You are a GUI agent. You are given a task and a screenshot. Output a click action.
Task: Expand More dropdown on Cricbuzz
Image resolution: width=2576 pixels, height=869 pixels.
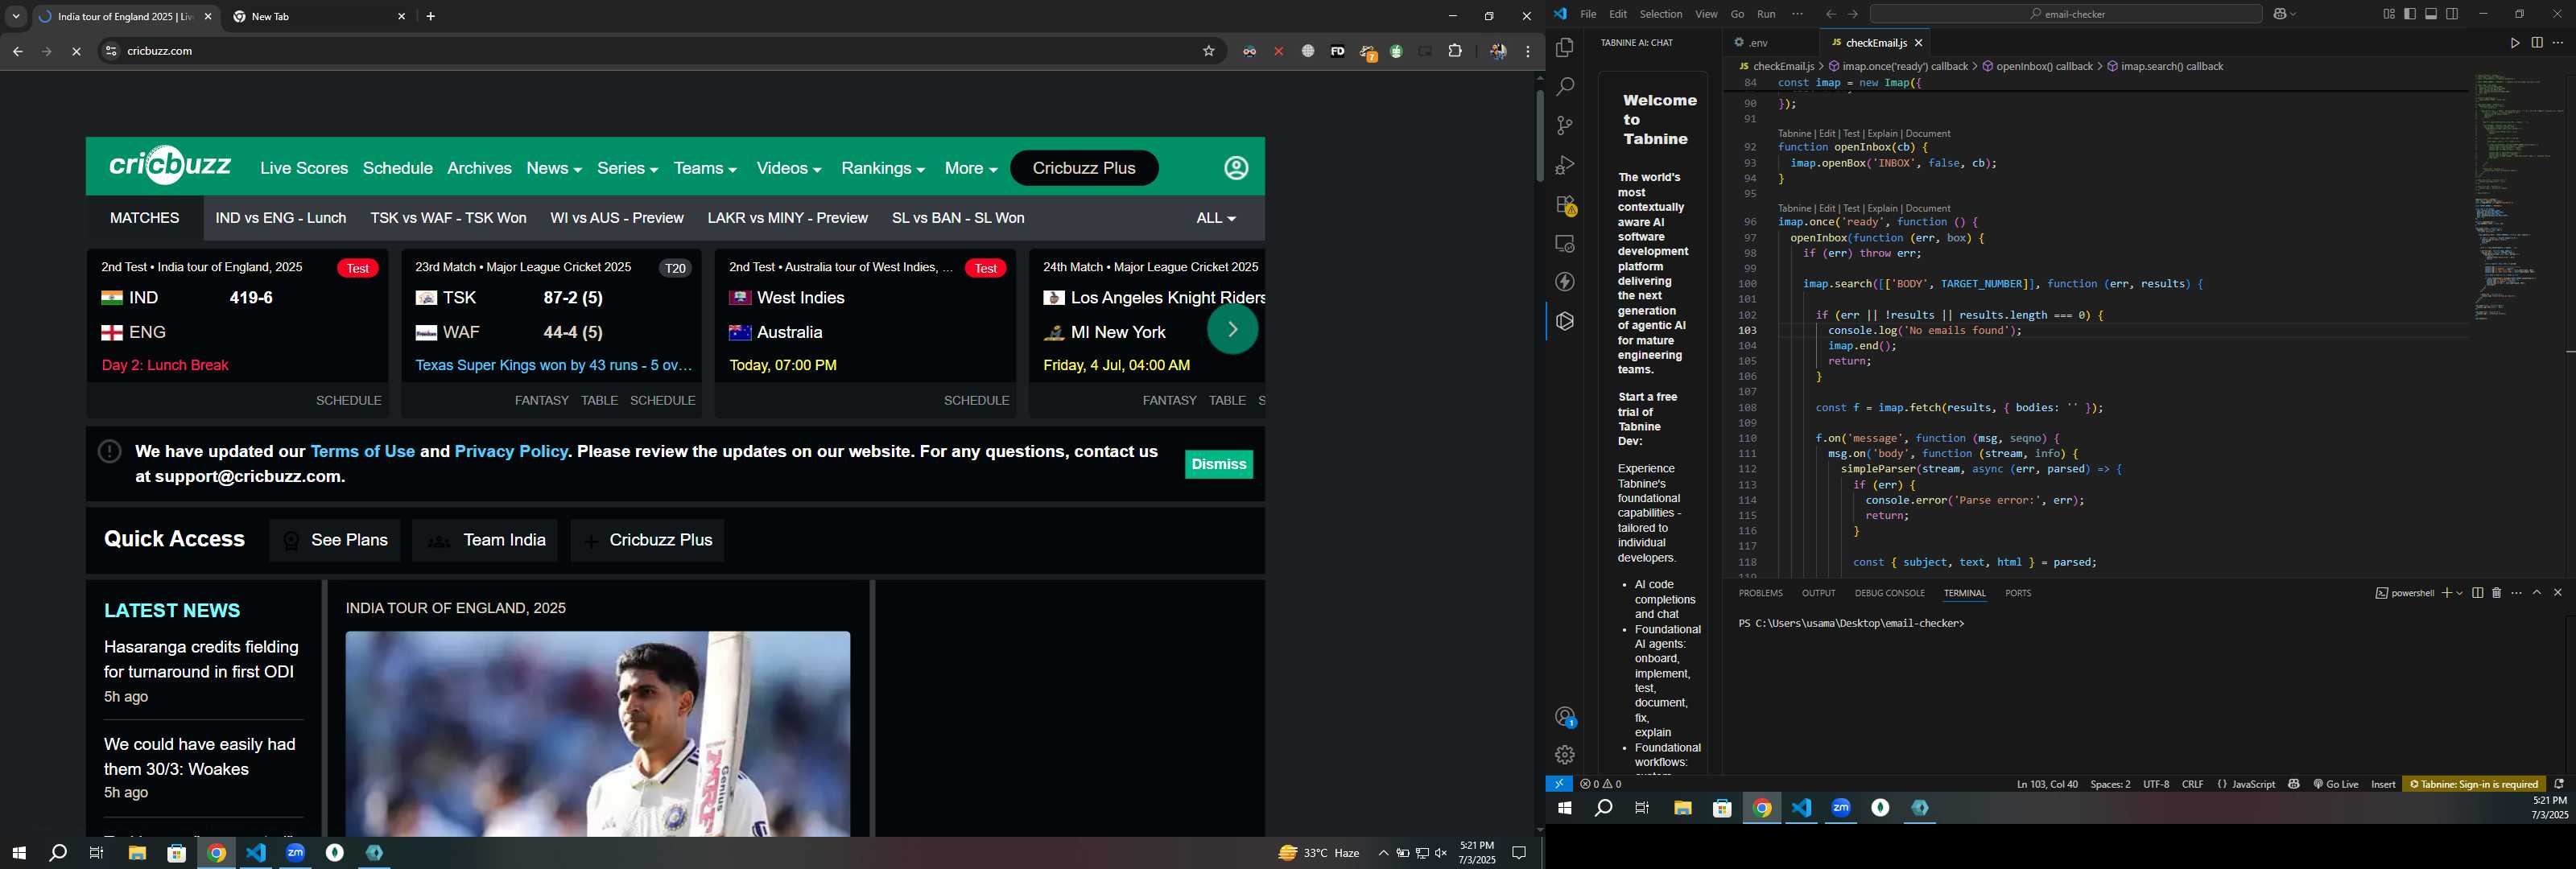click(970, 169)
